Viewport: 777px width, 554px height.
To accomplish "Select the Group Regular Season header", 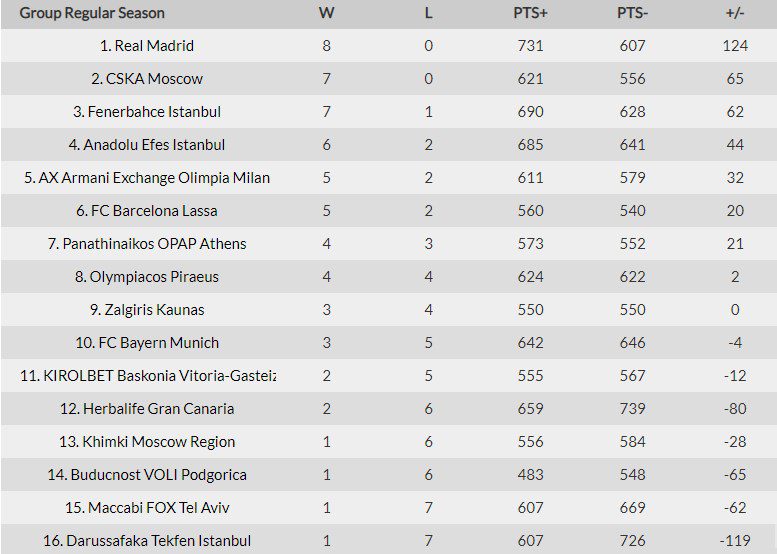I will tap(92, 13).
